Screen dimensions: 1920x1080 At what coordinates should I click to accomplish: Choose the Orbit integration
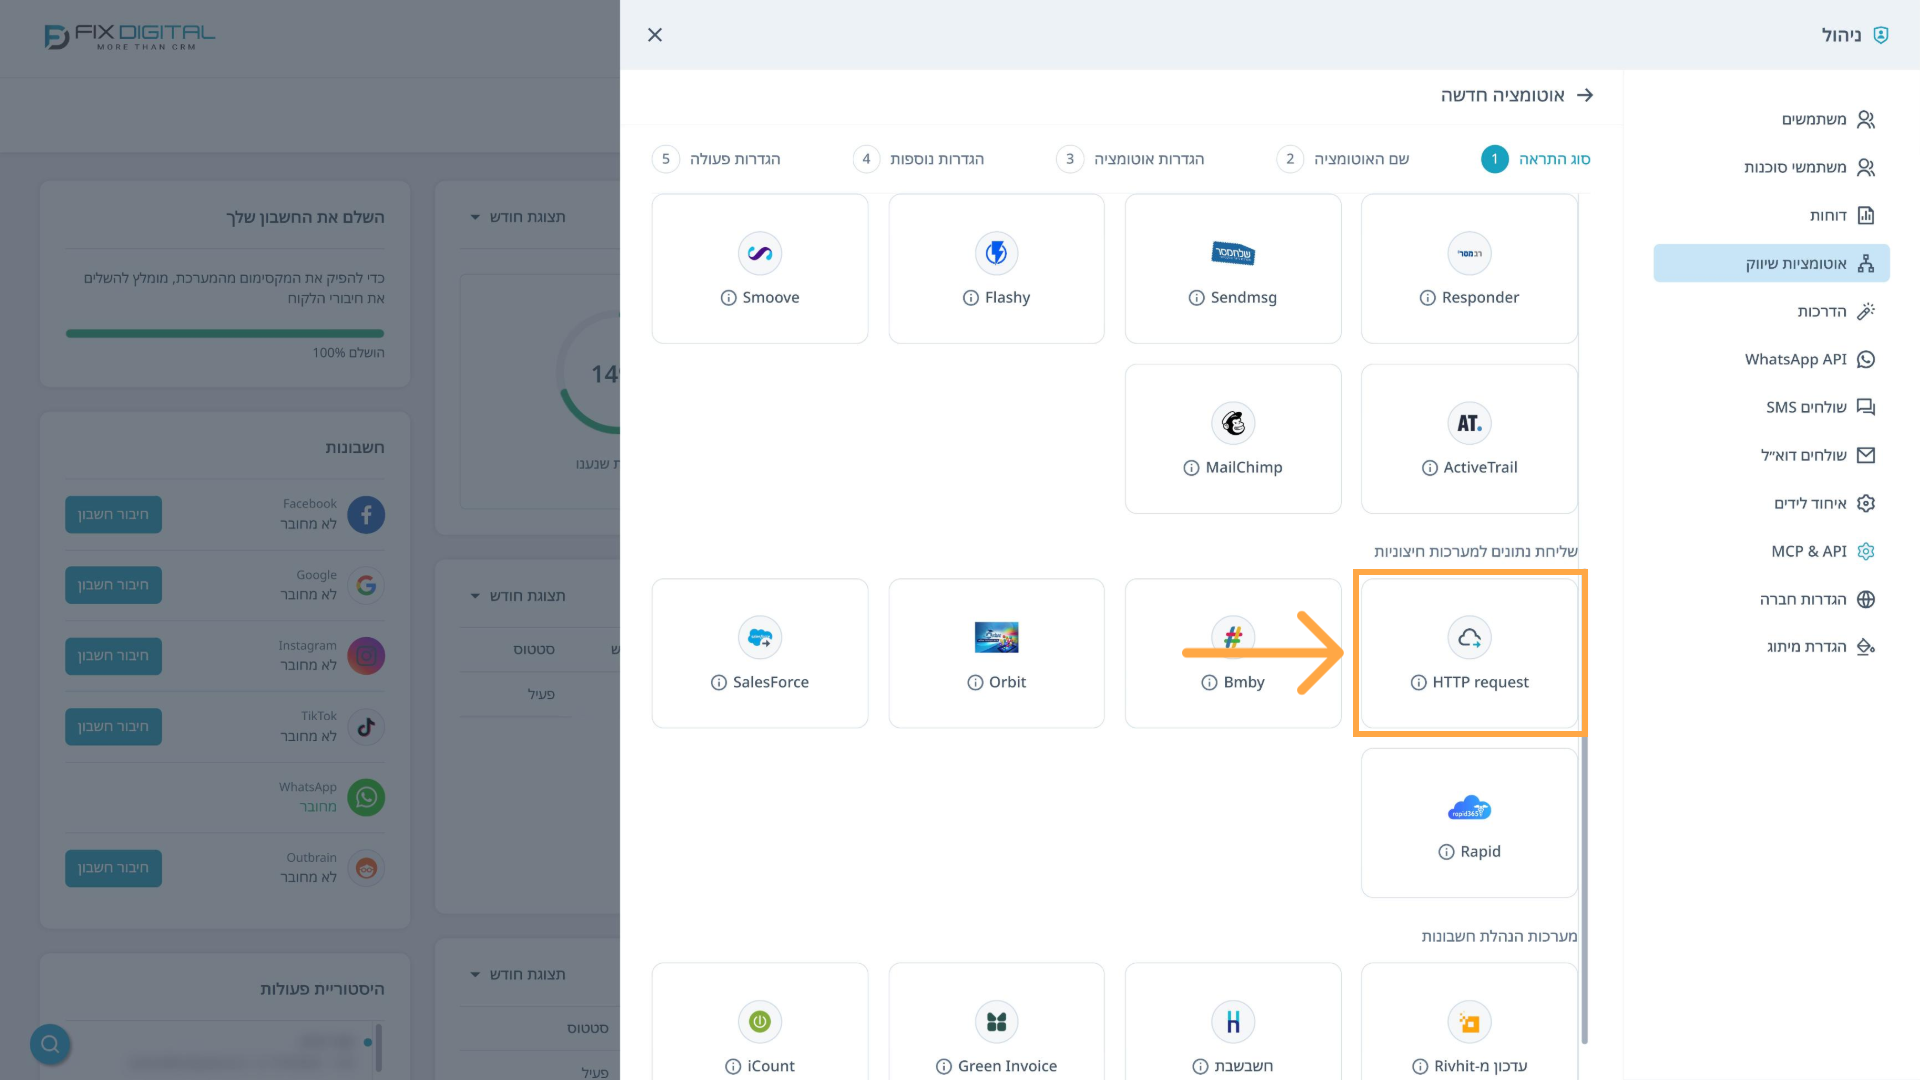[996, 653]
